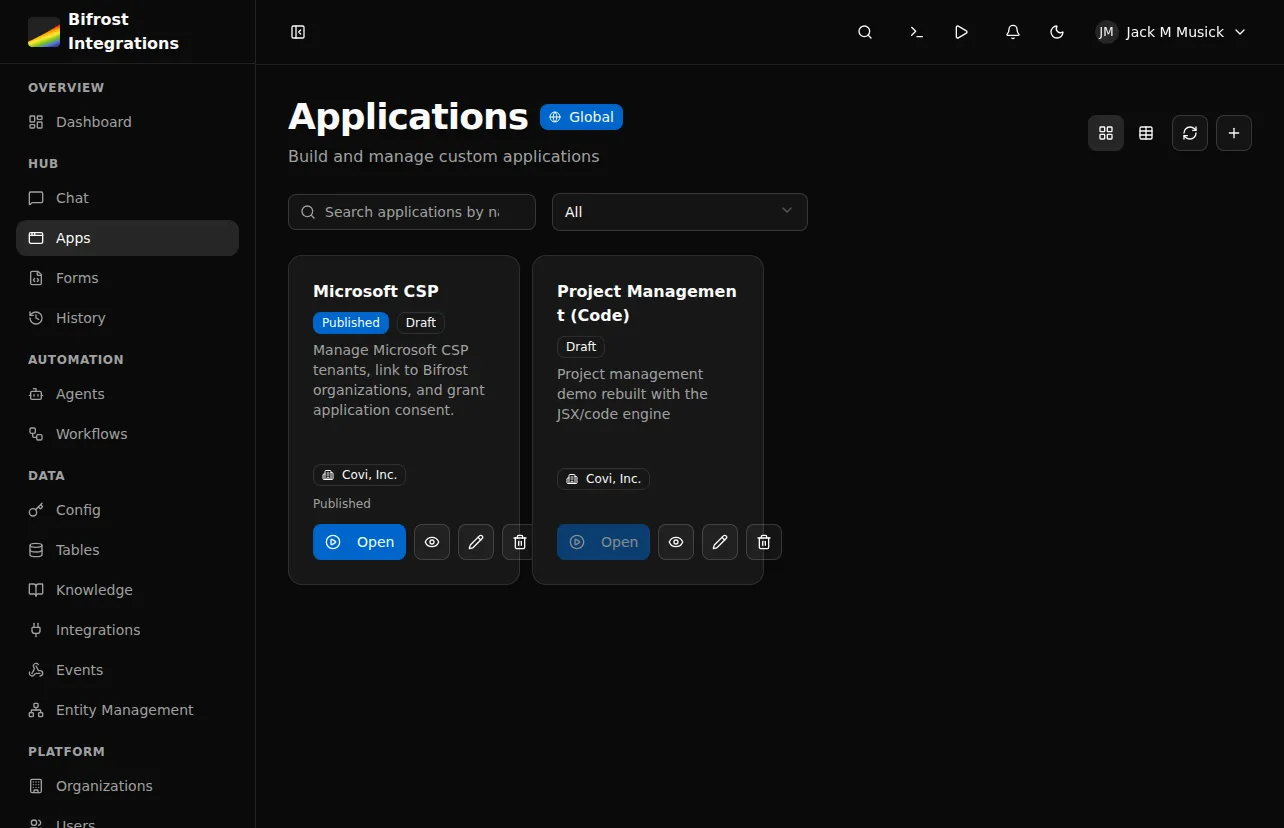Navigate to the Workflows section
This screenshot has height=828, width=1284.
[90, 433]
